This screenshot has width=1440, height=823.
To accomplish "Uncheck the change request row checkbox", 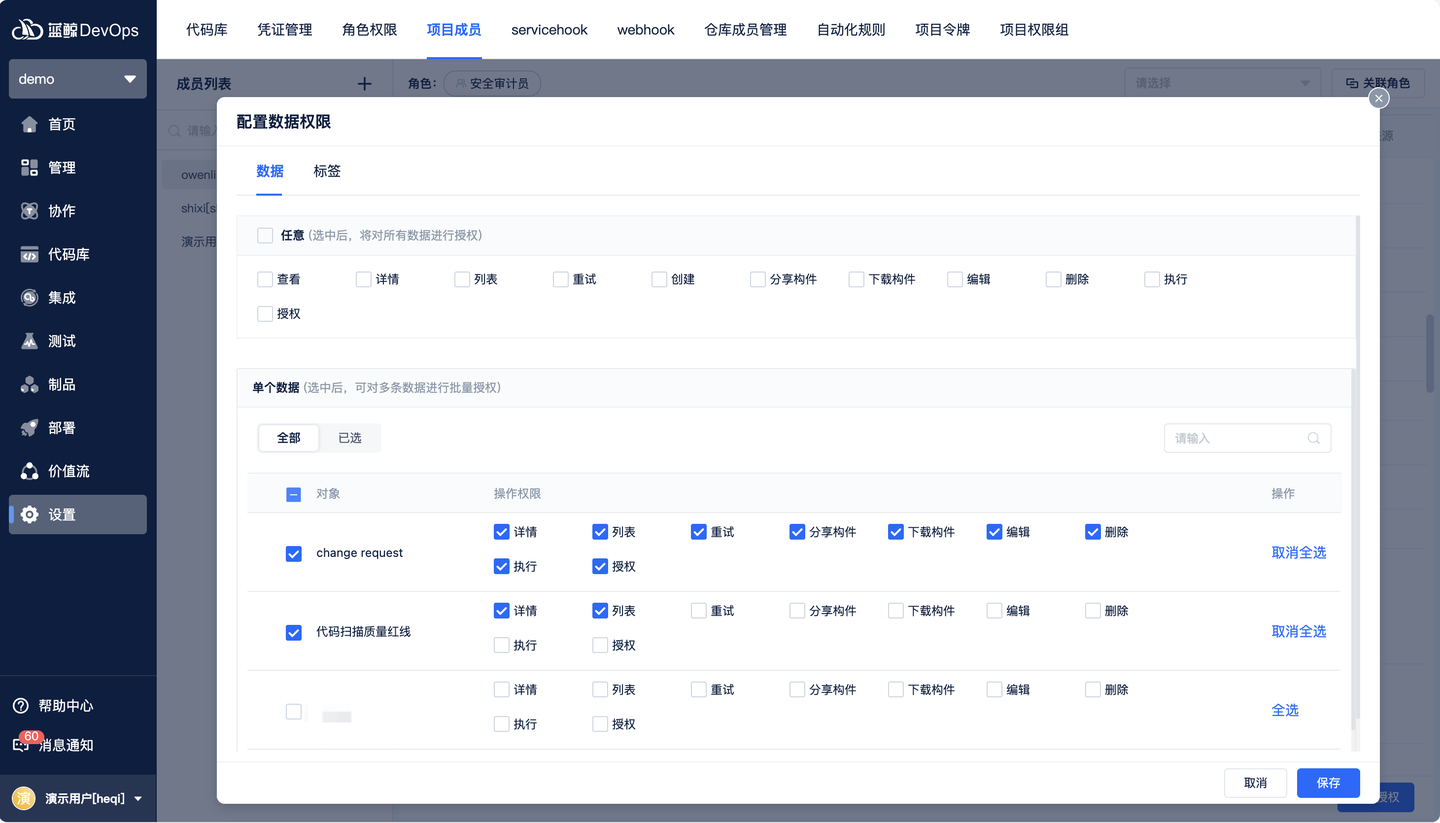I will [x=293, y=553].
